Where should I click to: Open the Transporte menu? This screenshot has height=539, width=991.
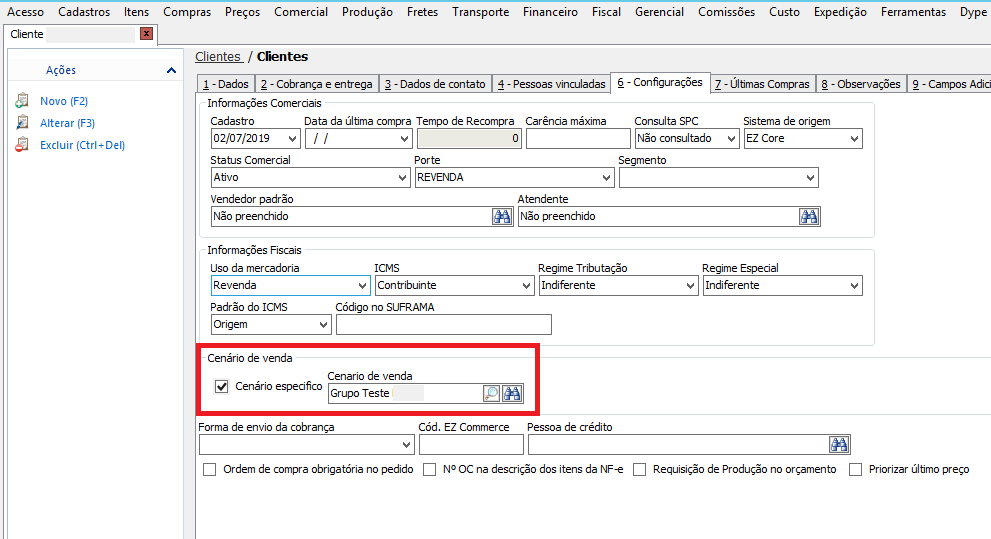pos(480,12)
